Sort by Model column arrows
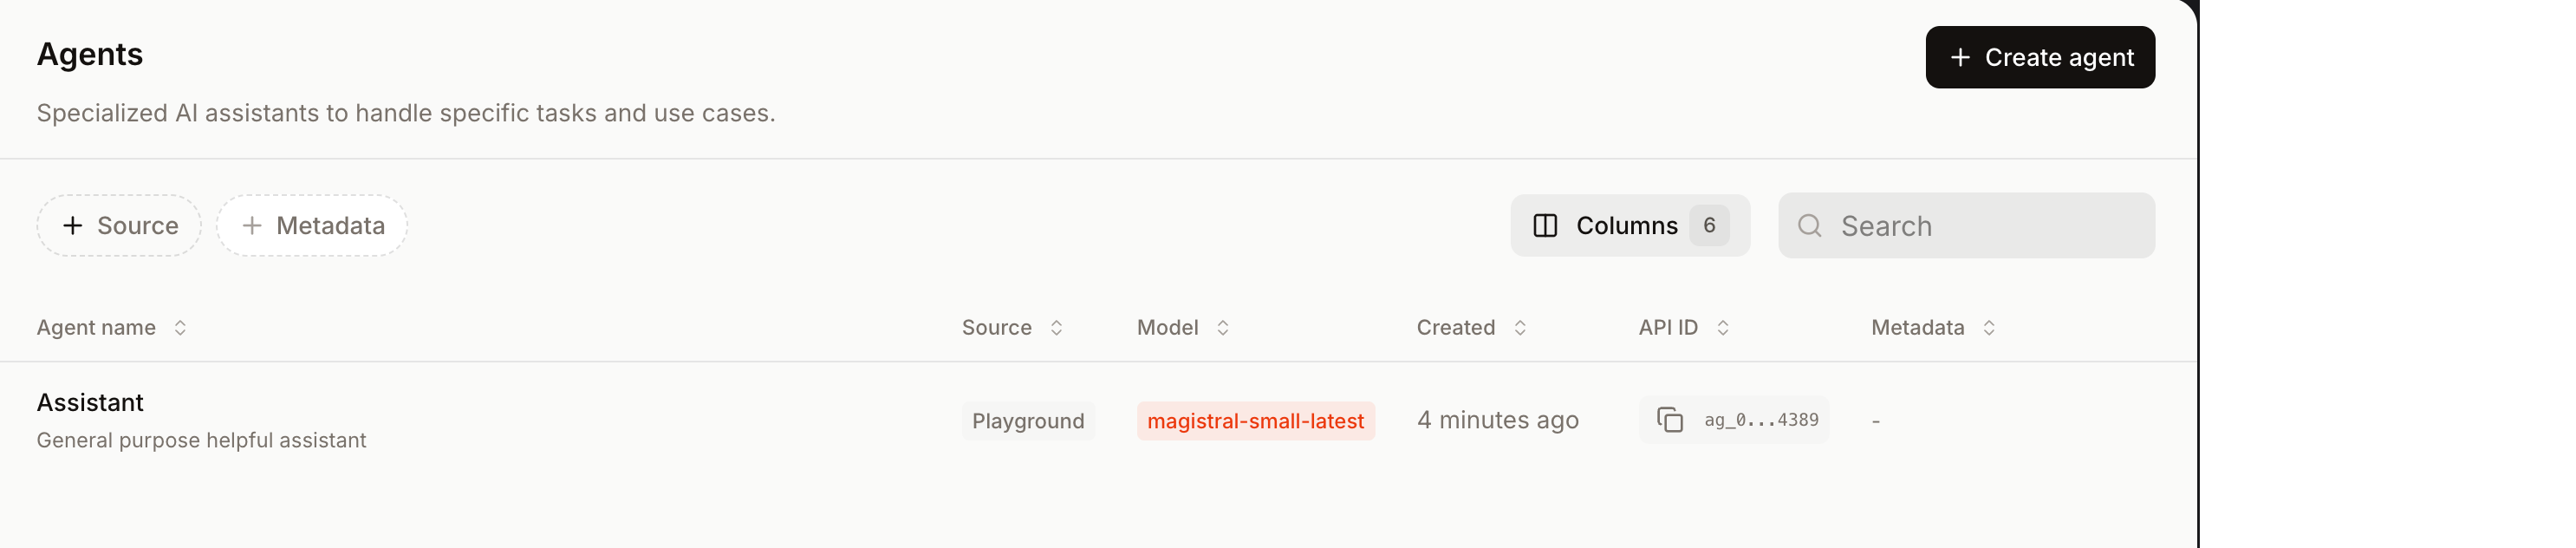Image resolution: width=2576 pixels, height=548 pixels. [1222, 328]
